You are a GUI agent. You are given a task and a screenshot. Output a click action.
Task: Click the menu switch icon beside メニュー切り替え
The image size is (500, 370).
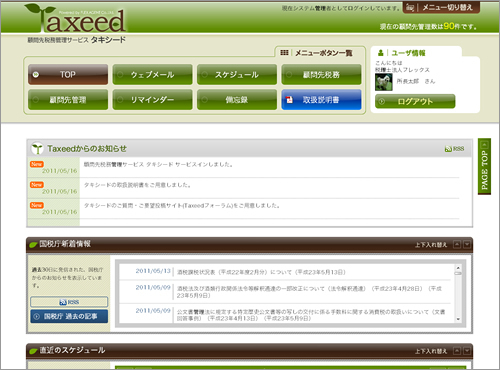pos(410,7)
